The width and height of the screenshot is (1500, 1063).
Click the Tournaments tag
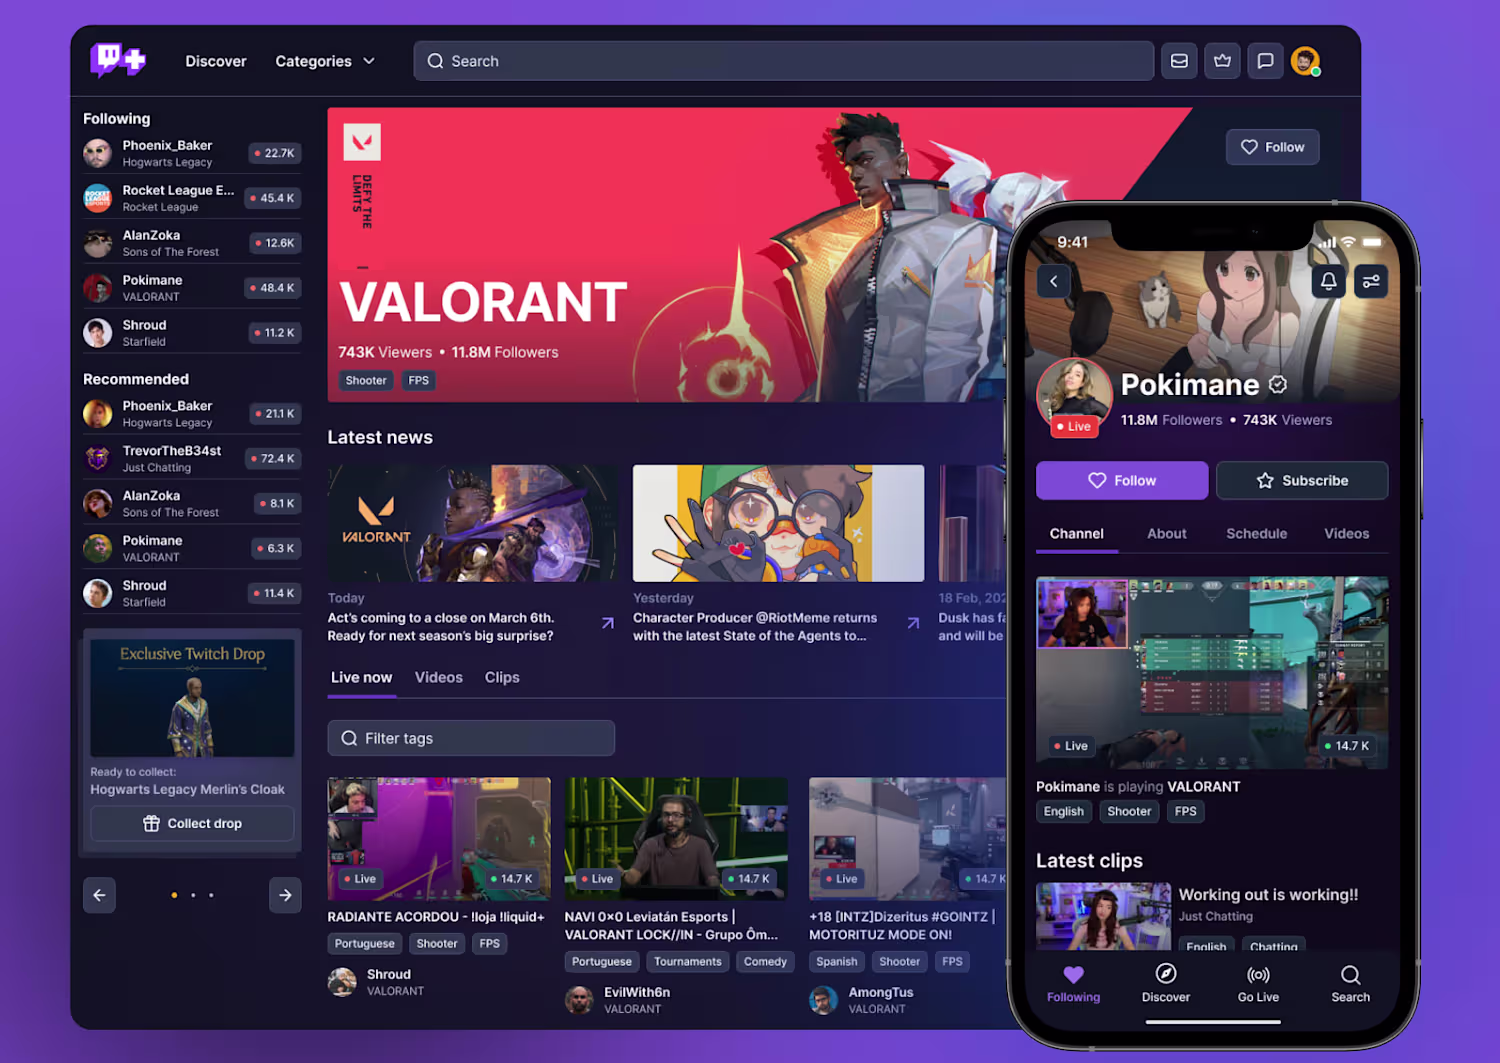(x=688, y=961)
